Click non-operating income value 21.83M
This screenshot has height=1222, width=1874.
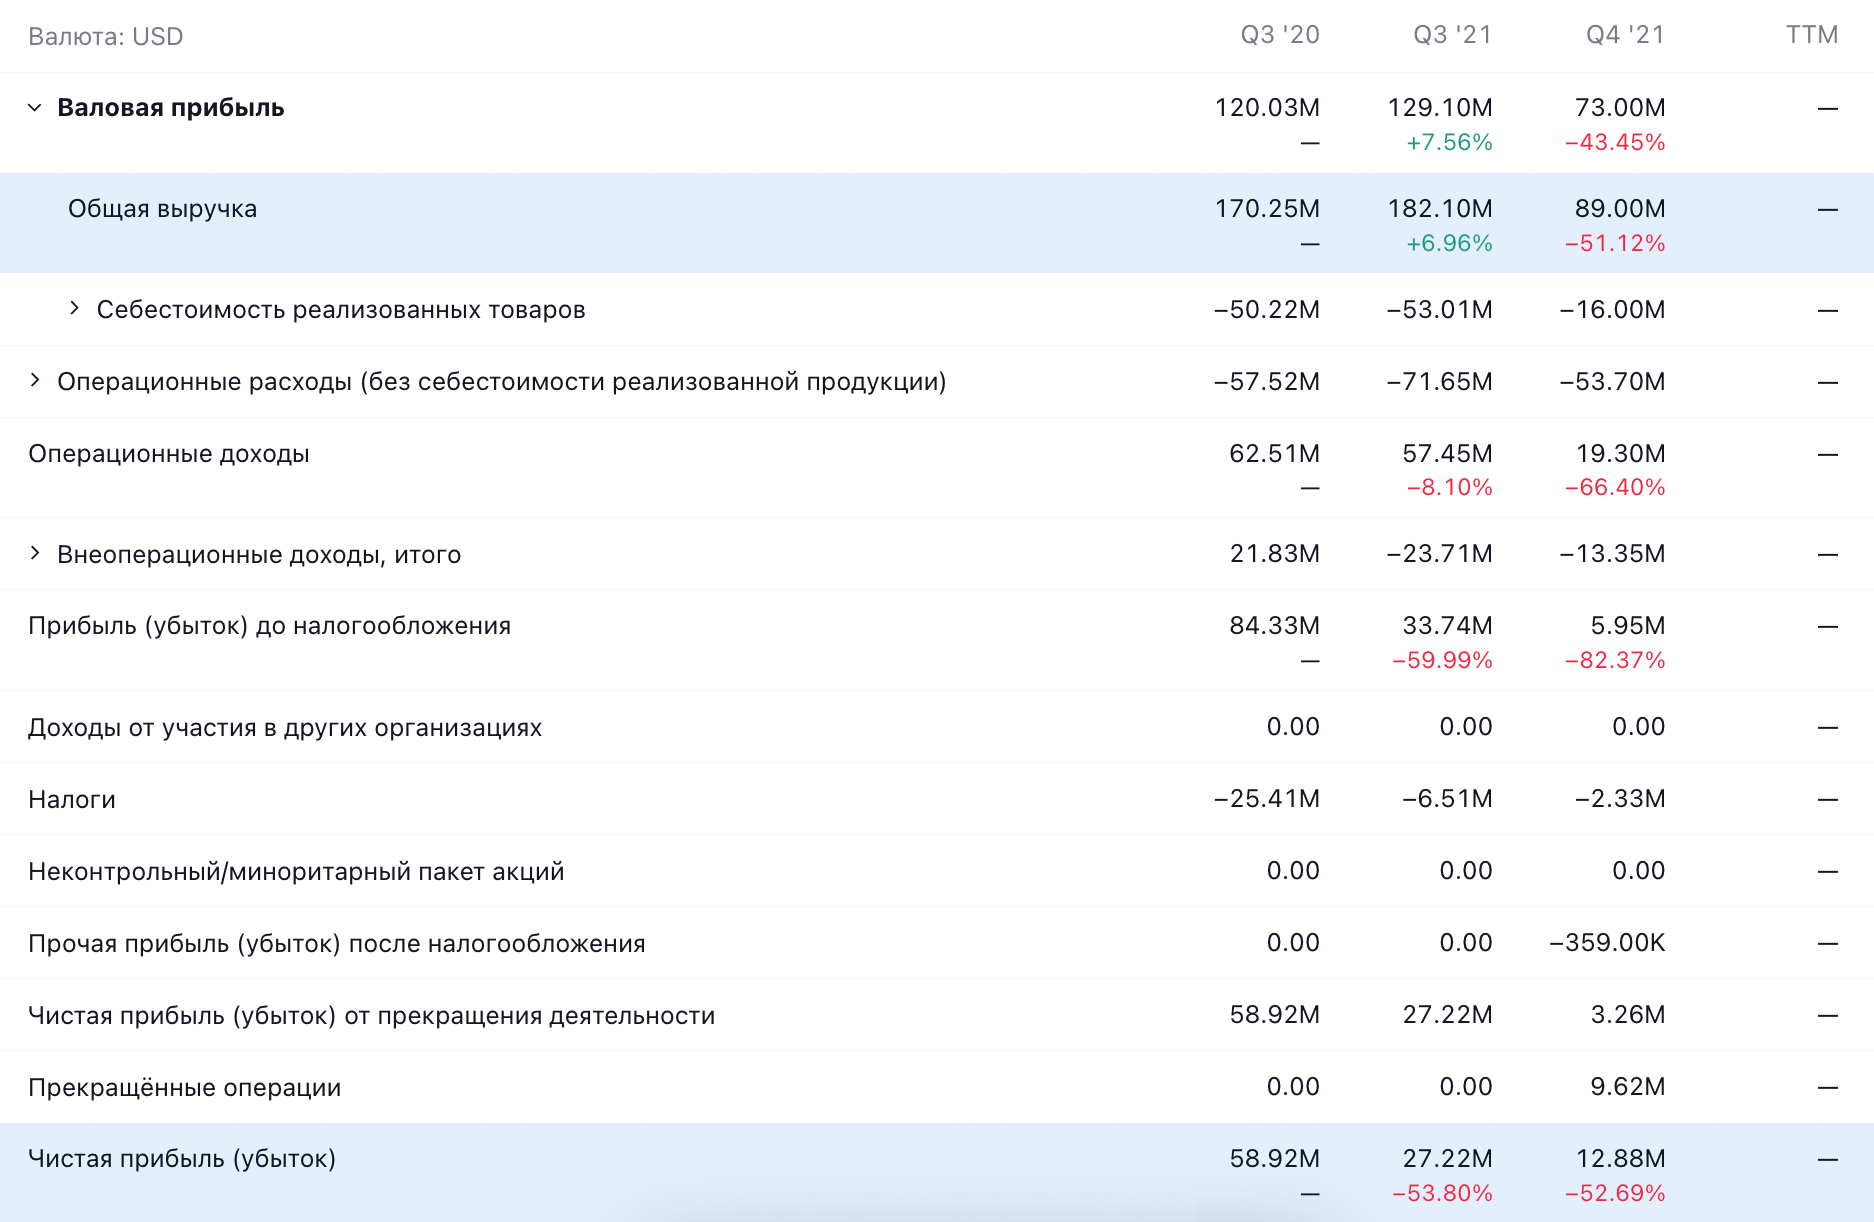[x=1275, y=554]
